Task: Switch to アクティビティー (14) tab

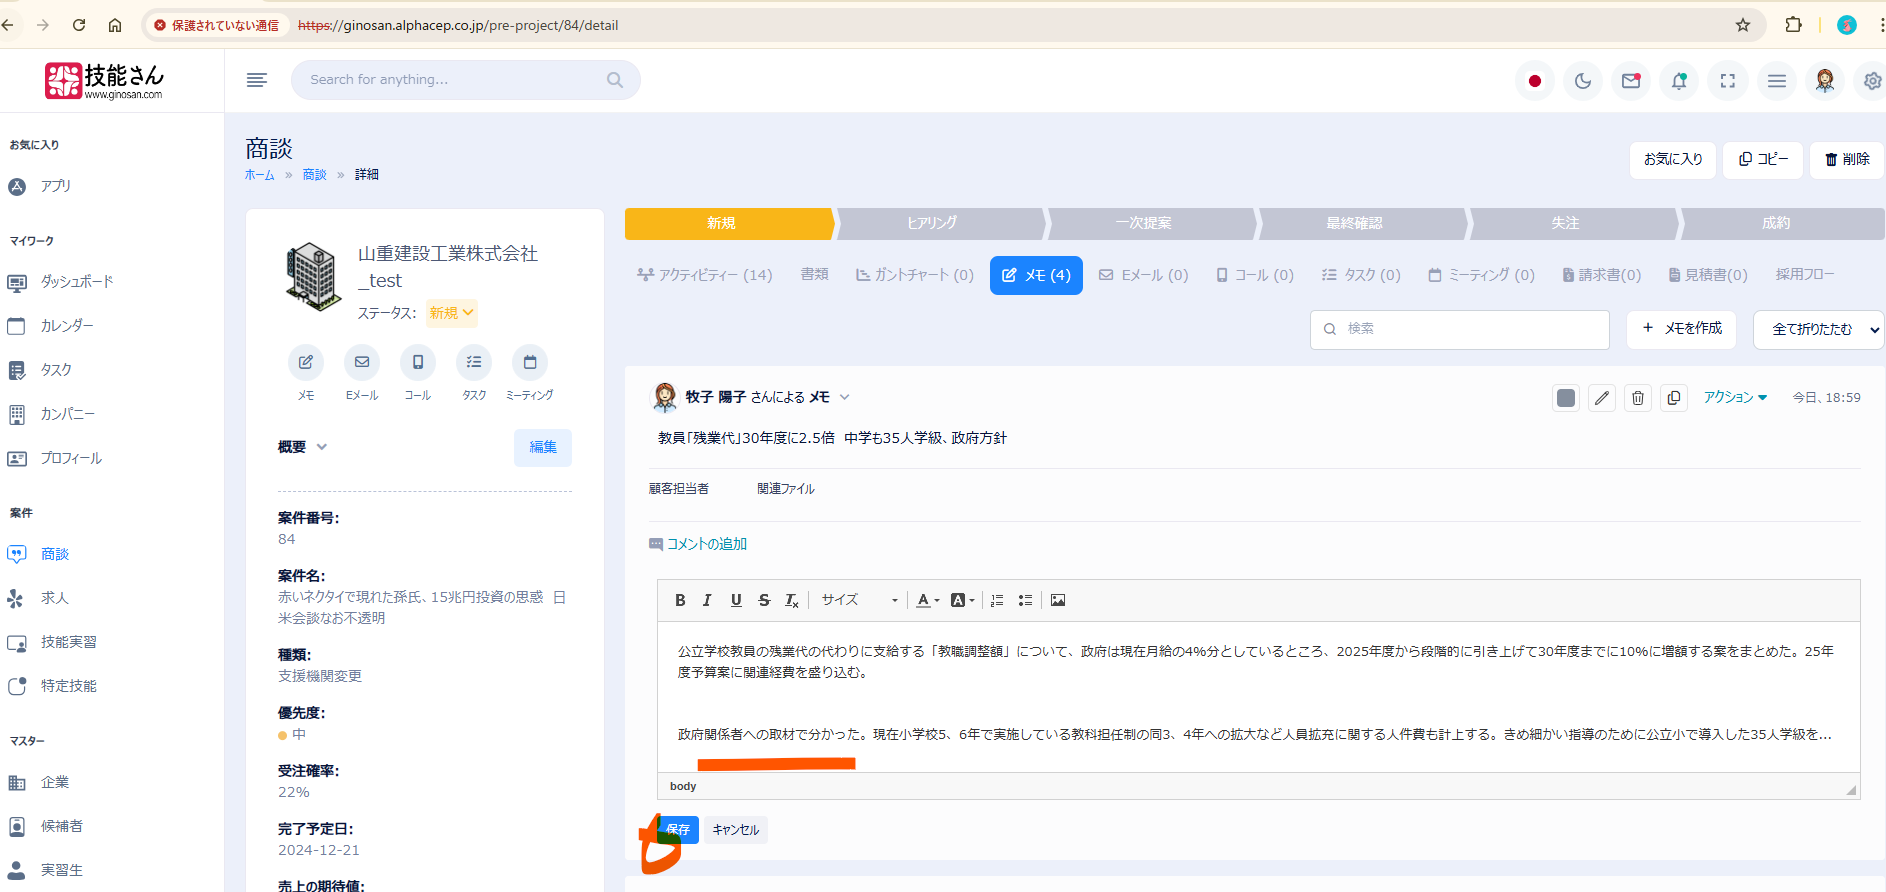Action: (x=705, y=275)
